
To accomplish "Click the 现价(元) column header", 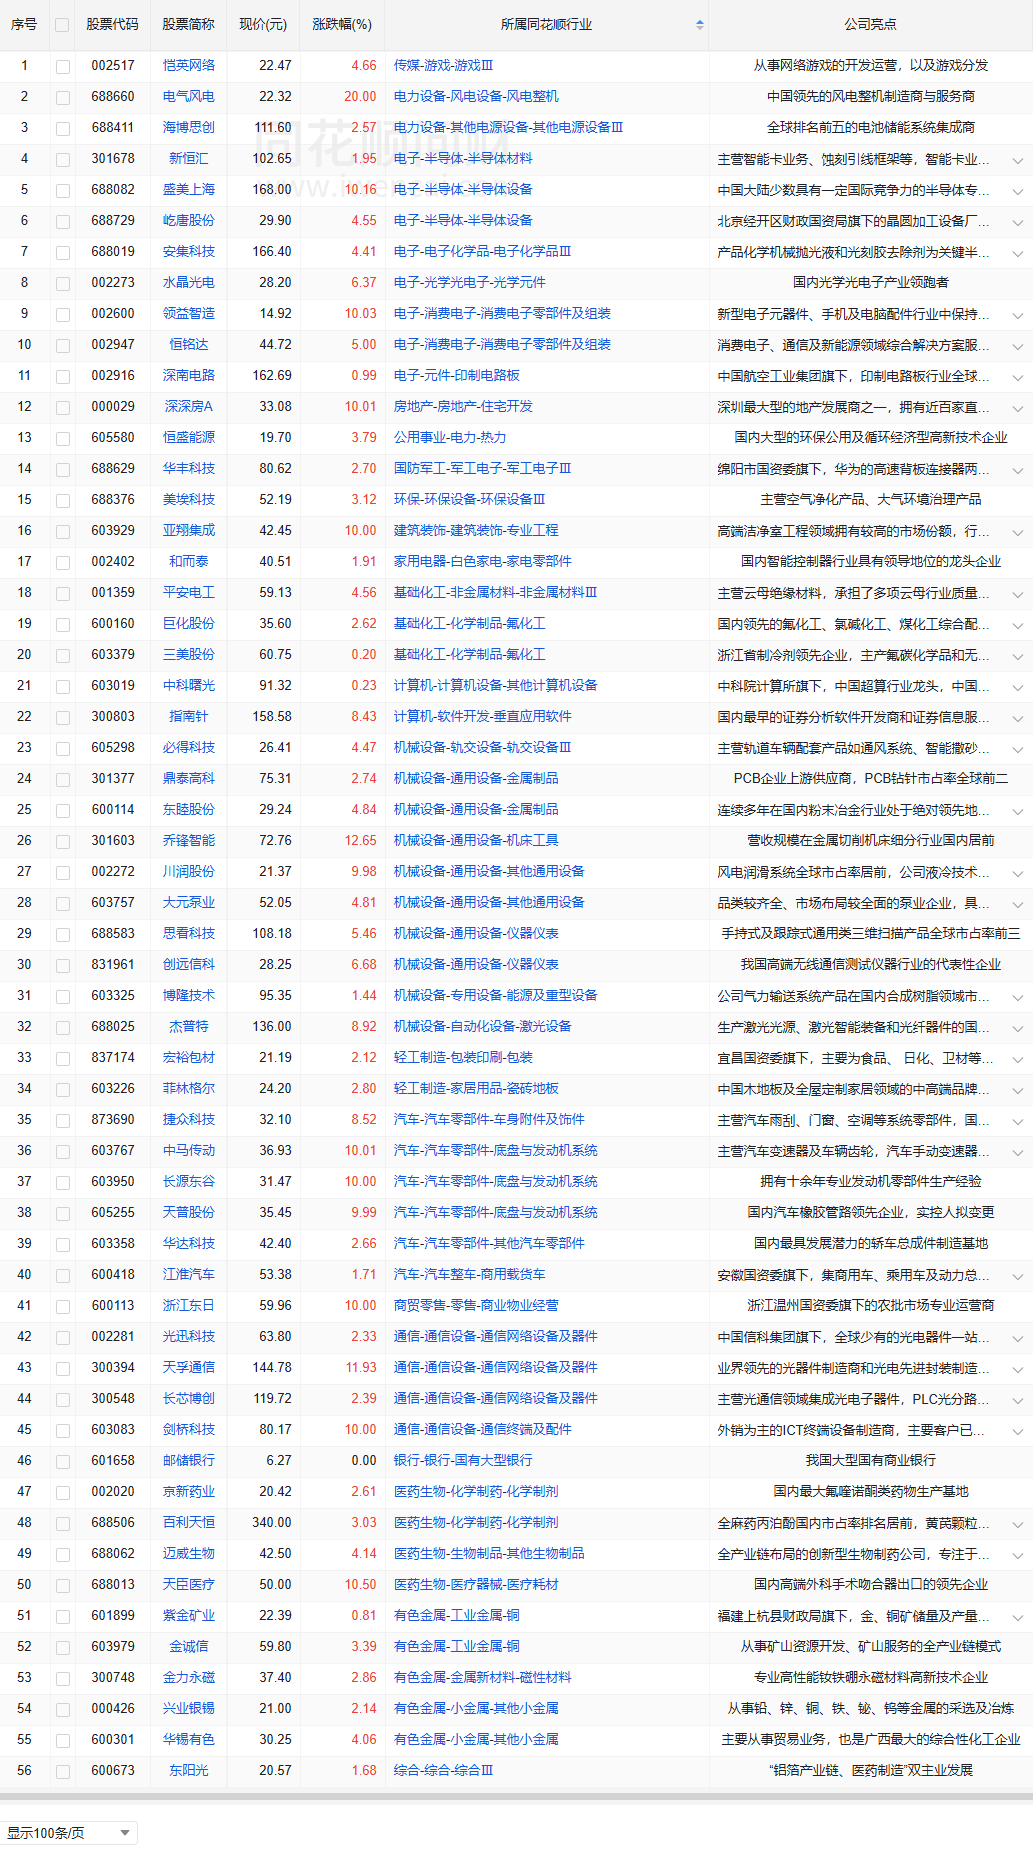I will coord(263,25).
